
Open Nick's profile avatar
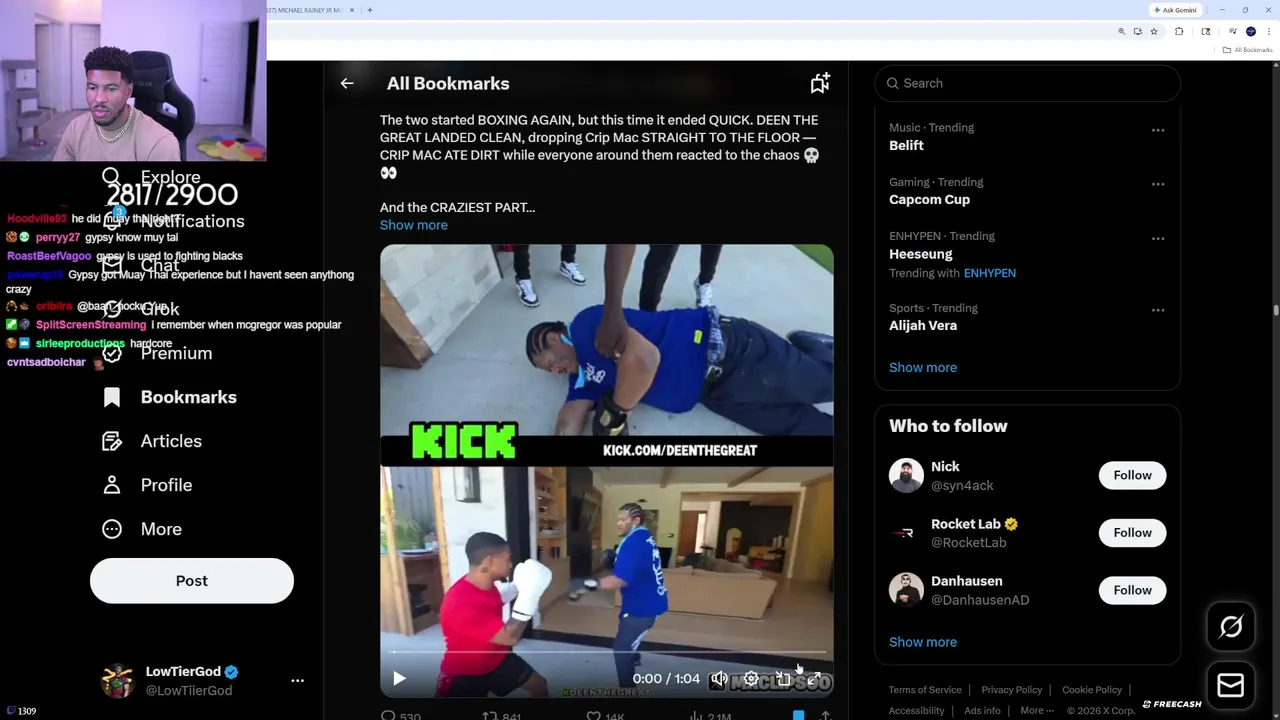[x=906, y=475]
